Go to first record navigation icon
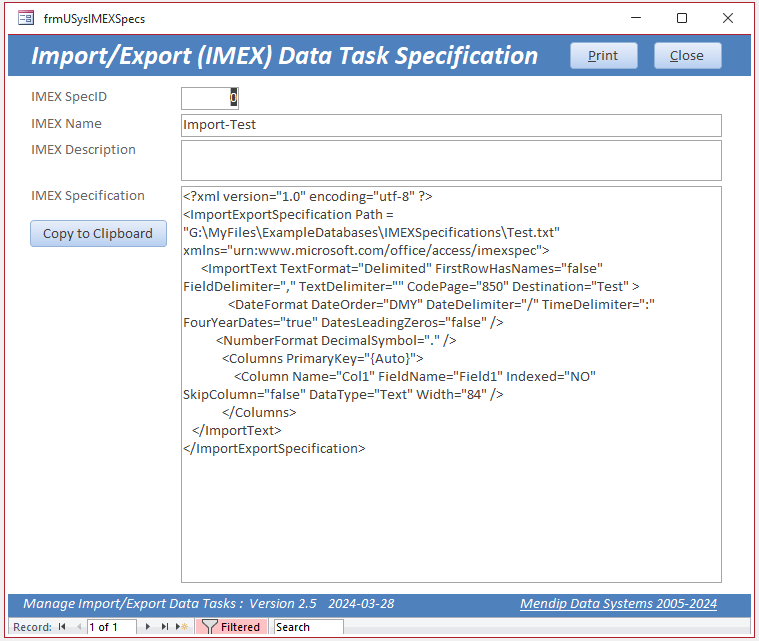Screen dimensions: 759x641 coord(62,626)
